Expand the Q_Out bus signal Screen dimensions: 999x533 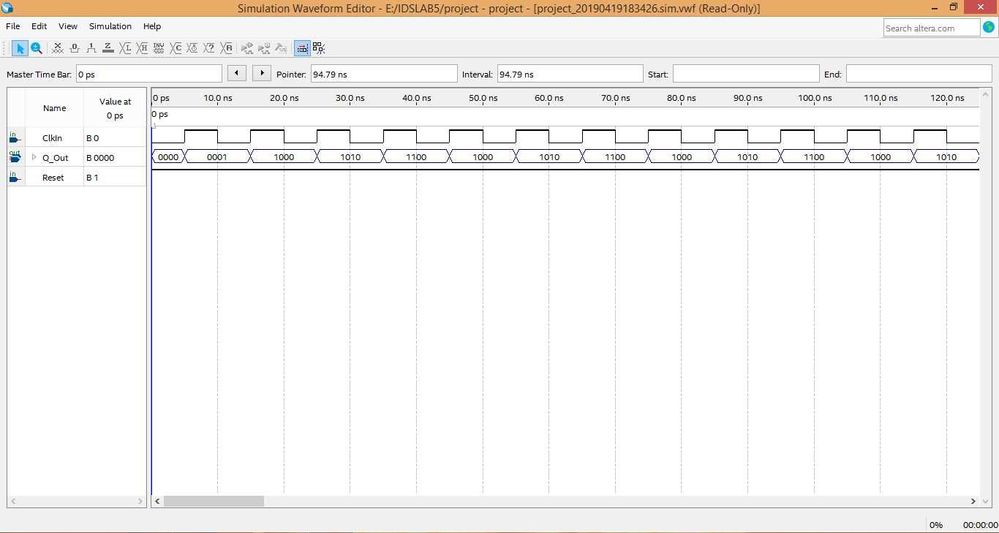[34, 157]
